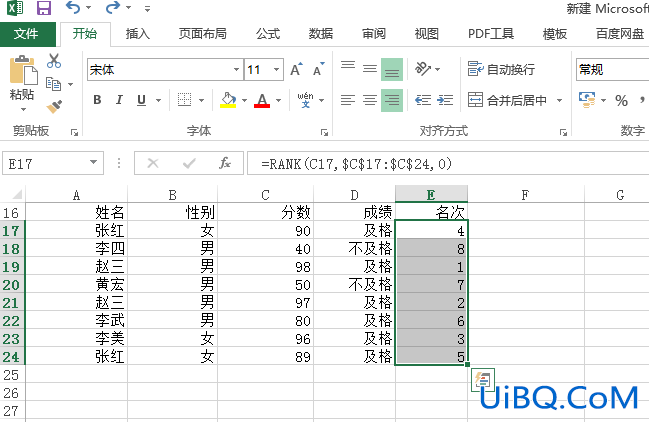The image size is (649, 422).
Task: Open the 文件 menu tab
Action: coord(26,34)
